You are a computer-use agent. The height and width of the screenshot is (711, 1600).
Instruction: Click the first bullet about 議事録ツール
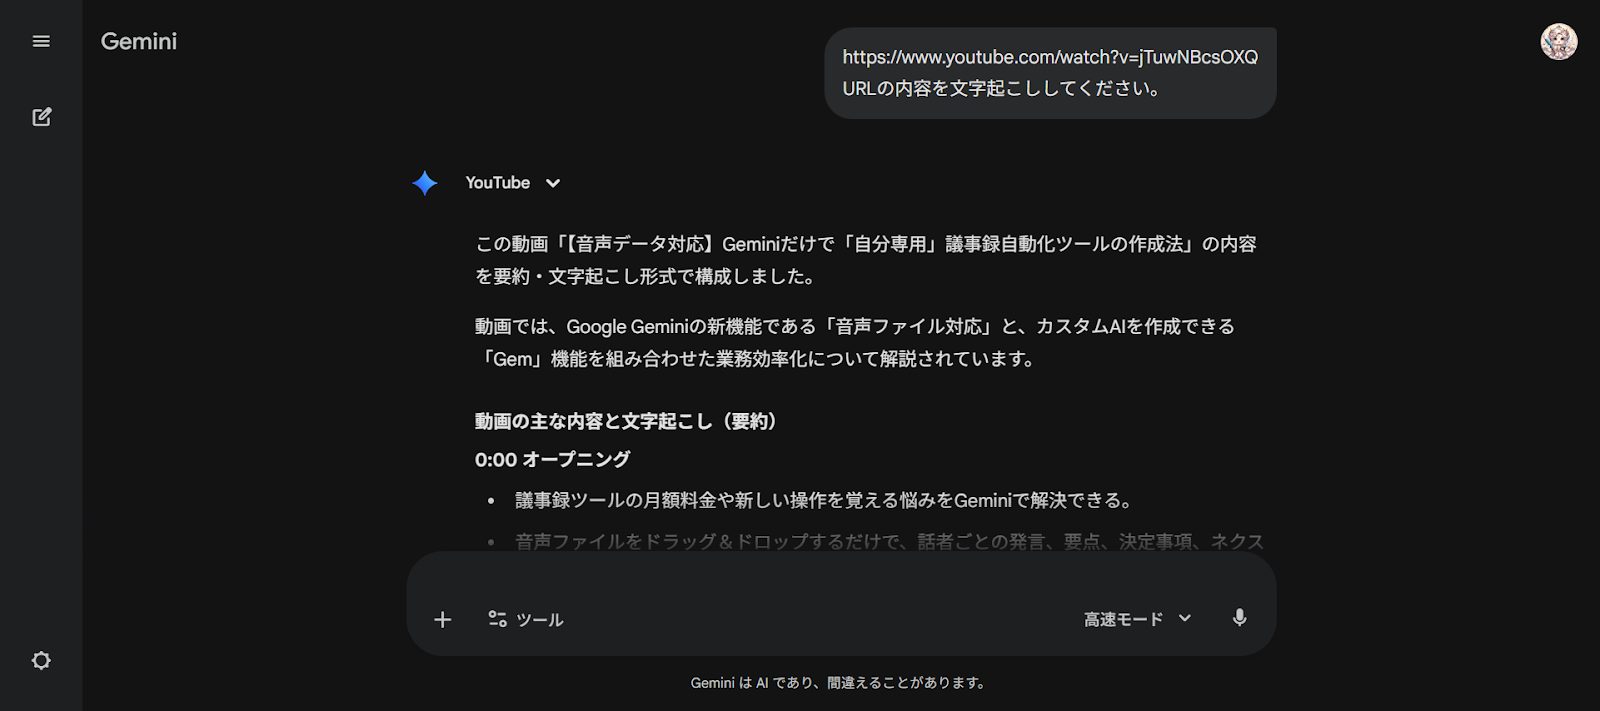point(823,500)
